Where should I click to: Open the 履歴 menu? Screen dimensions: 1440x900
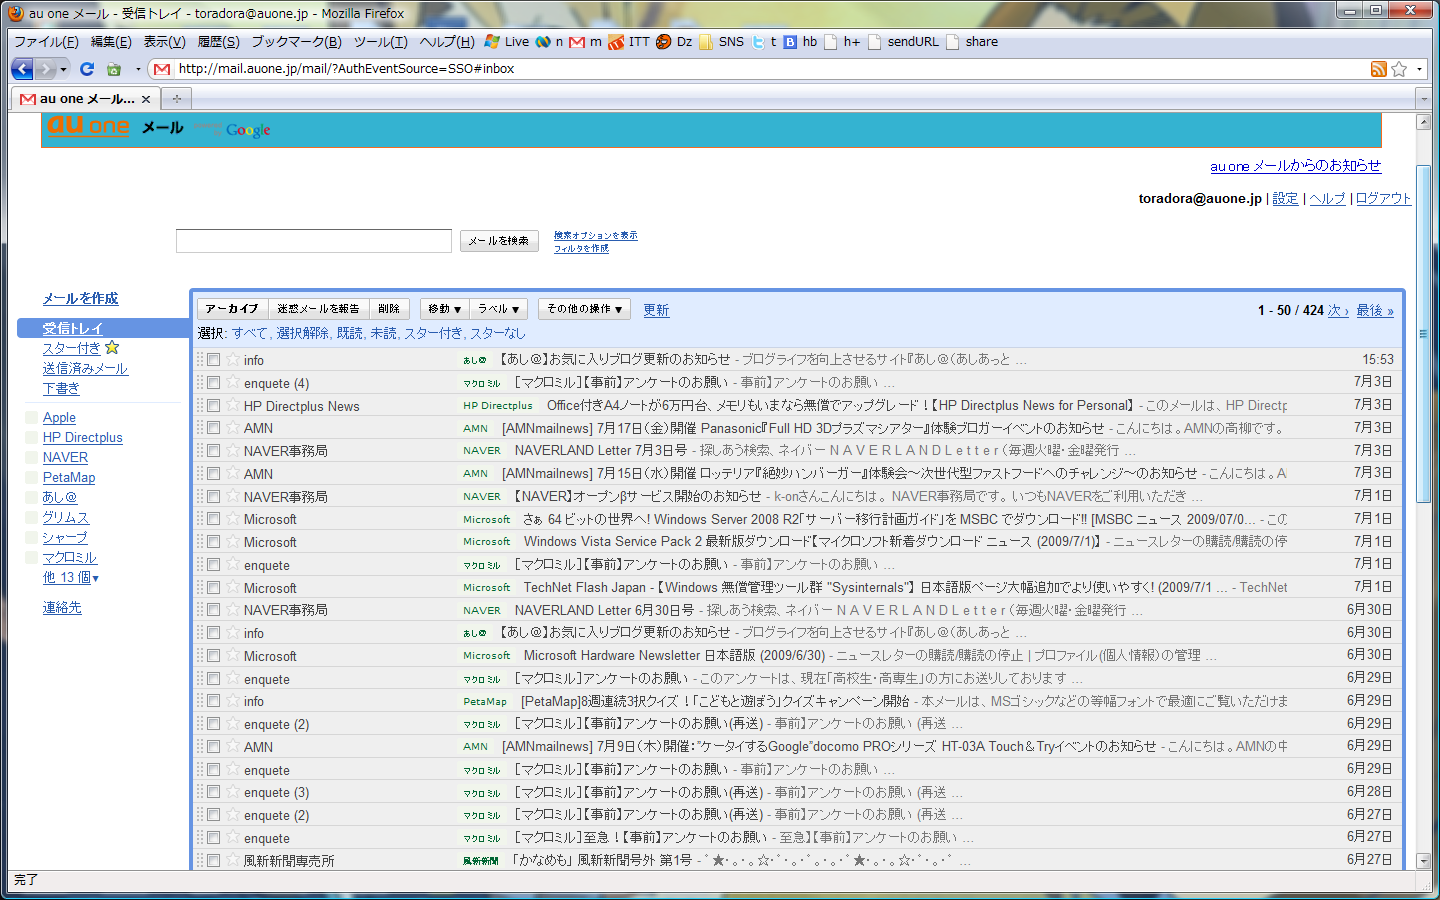click(218, 42)
